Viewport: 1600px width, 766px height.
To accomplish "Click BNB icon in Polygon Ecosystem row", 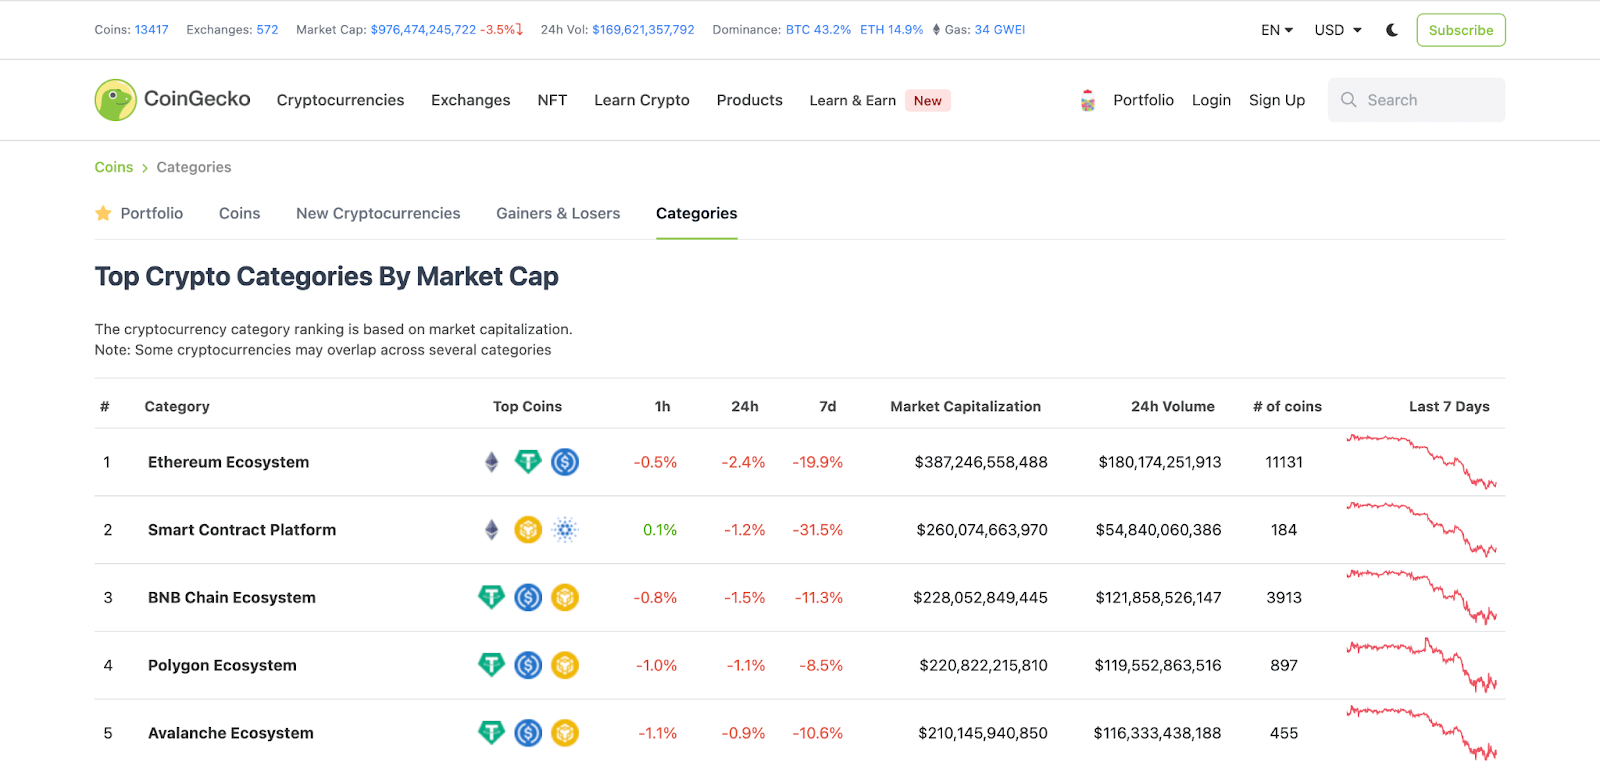I will coord(565,665).
